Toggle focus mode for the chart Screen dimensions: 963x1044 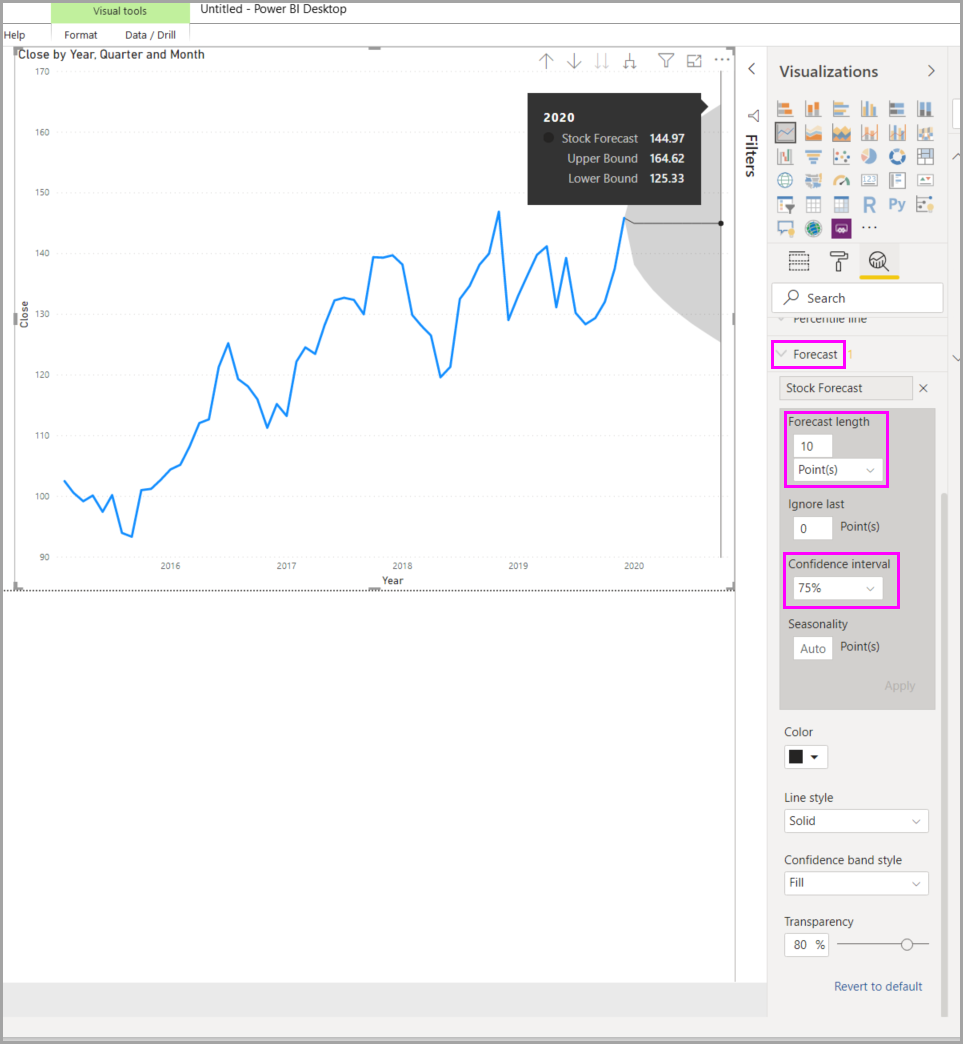pos(694,61)
